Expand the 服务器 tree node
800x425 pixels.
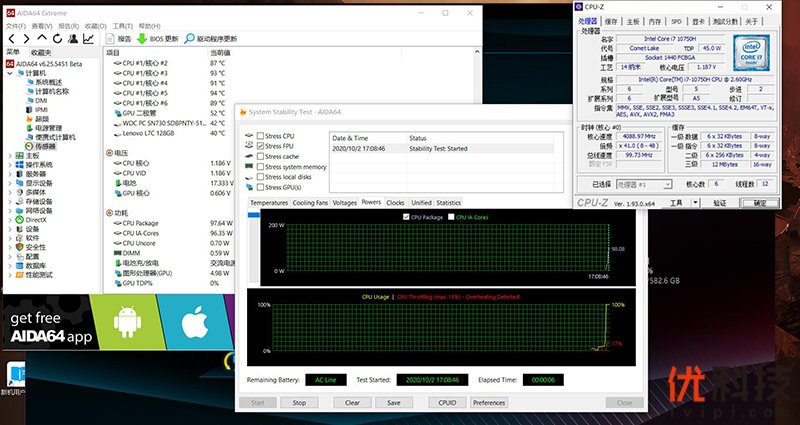[10, 174]
